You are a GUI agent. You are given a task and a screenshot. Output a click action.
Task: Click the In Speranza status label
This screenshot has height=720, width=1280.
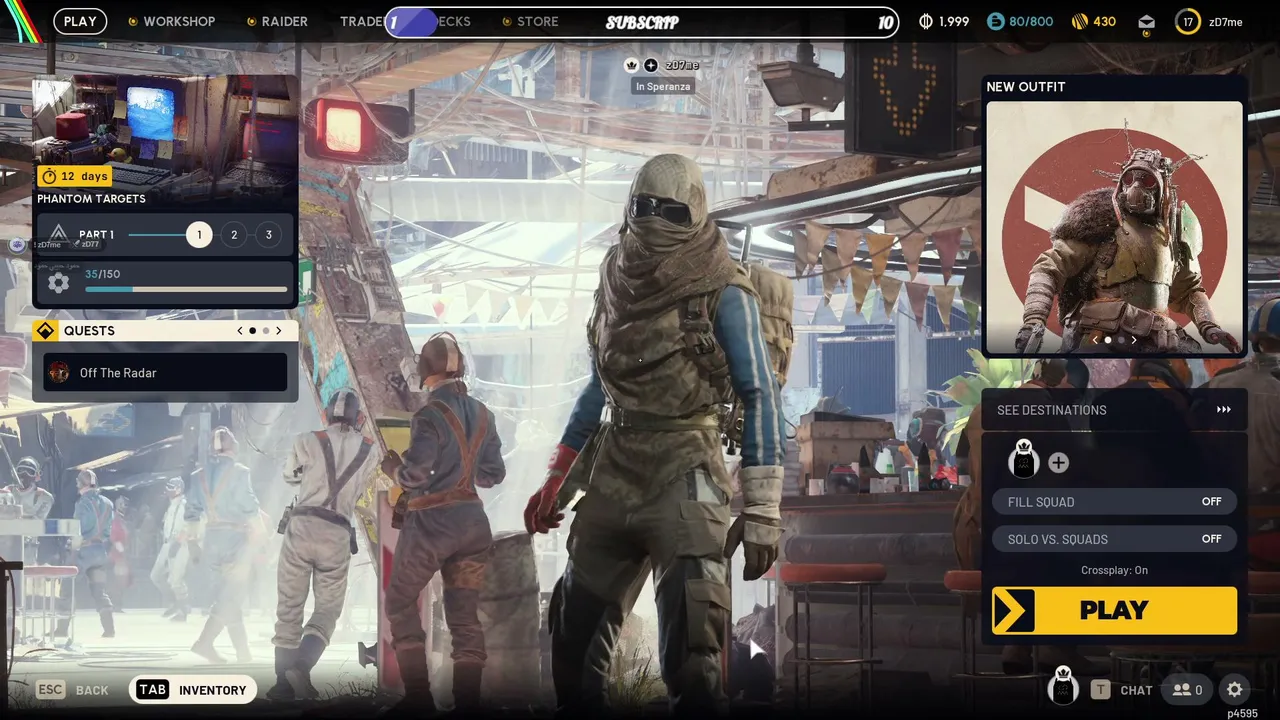click(x=663, y=86)
